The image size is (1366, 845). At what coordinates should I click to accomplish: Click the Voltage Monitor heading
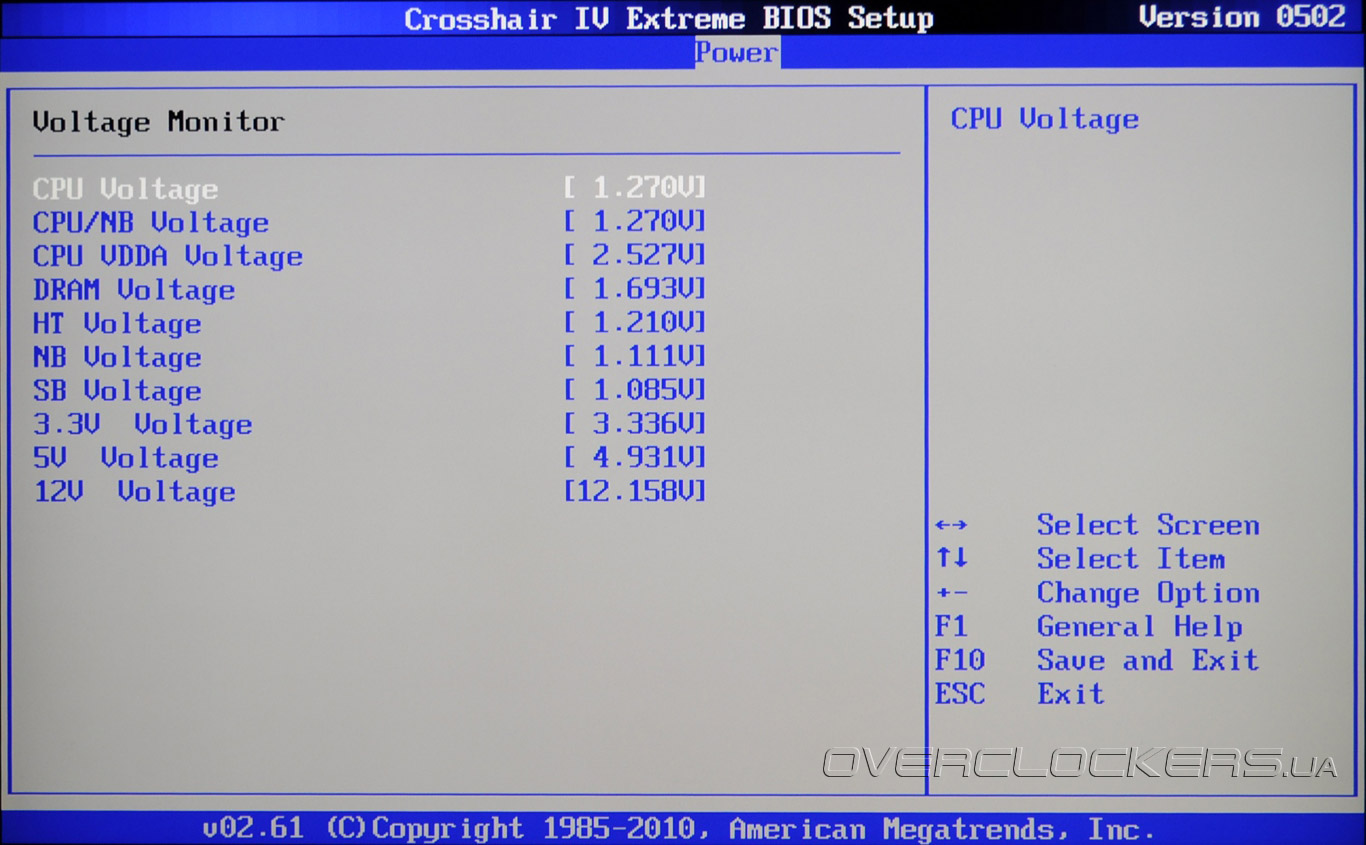coord(159,122)
